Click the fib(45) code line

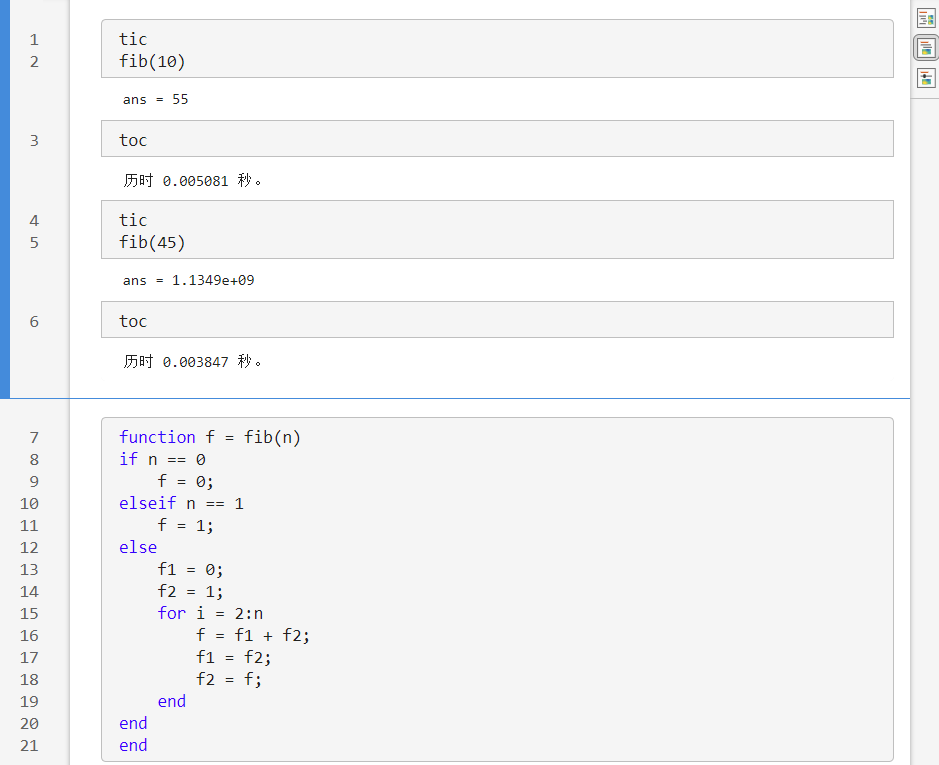[x=152, y=242]
